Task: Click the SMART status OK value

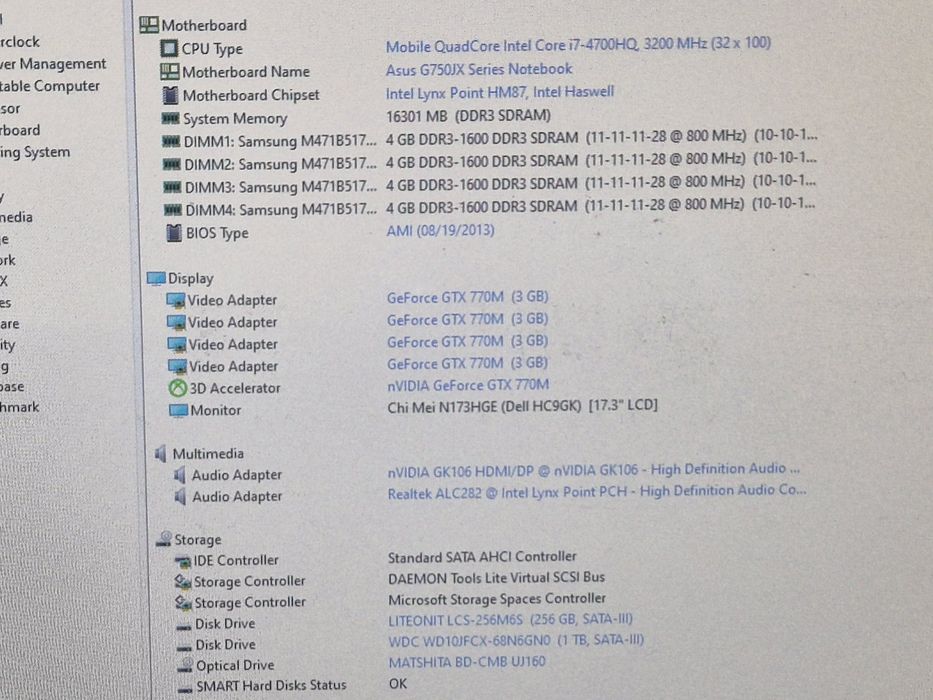Action: tap(398, 683)
